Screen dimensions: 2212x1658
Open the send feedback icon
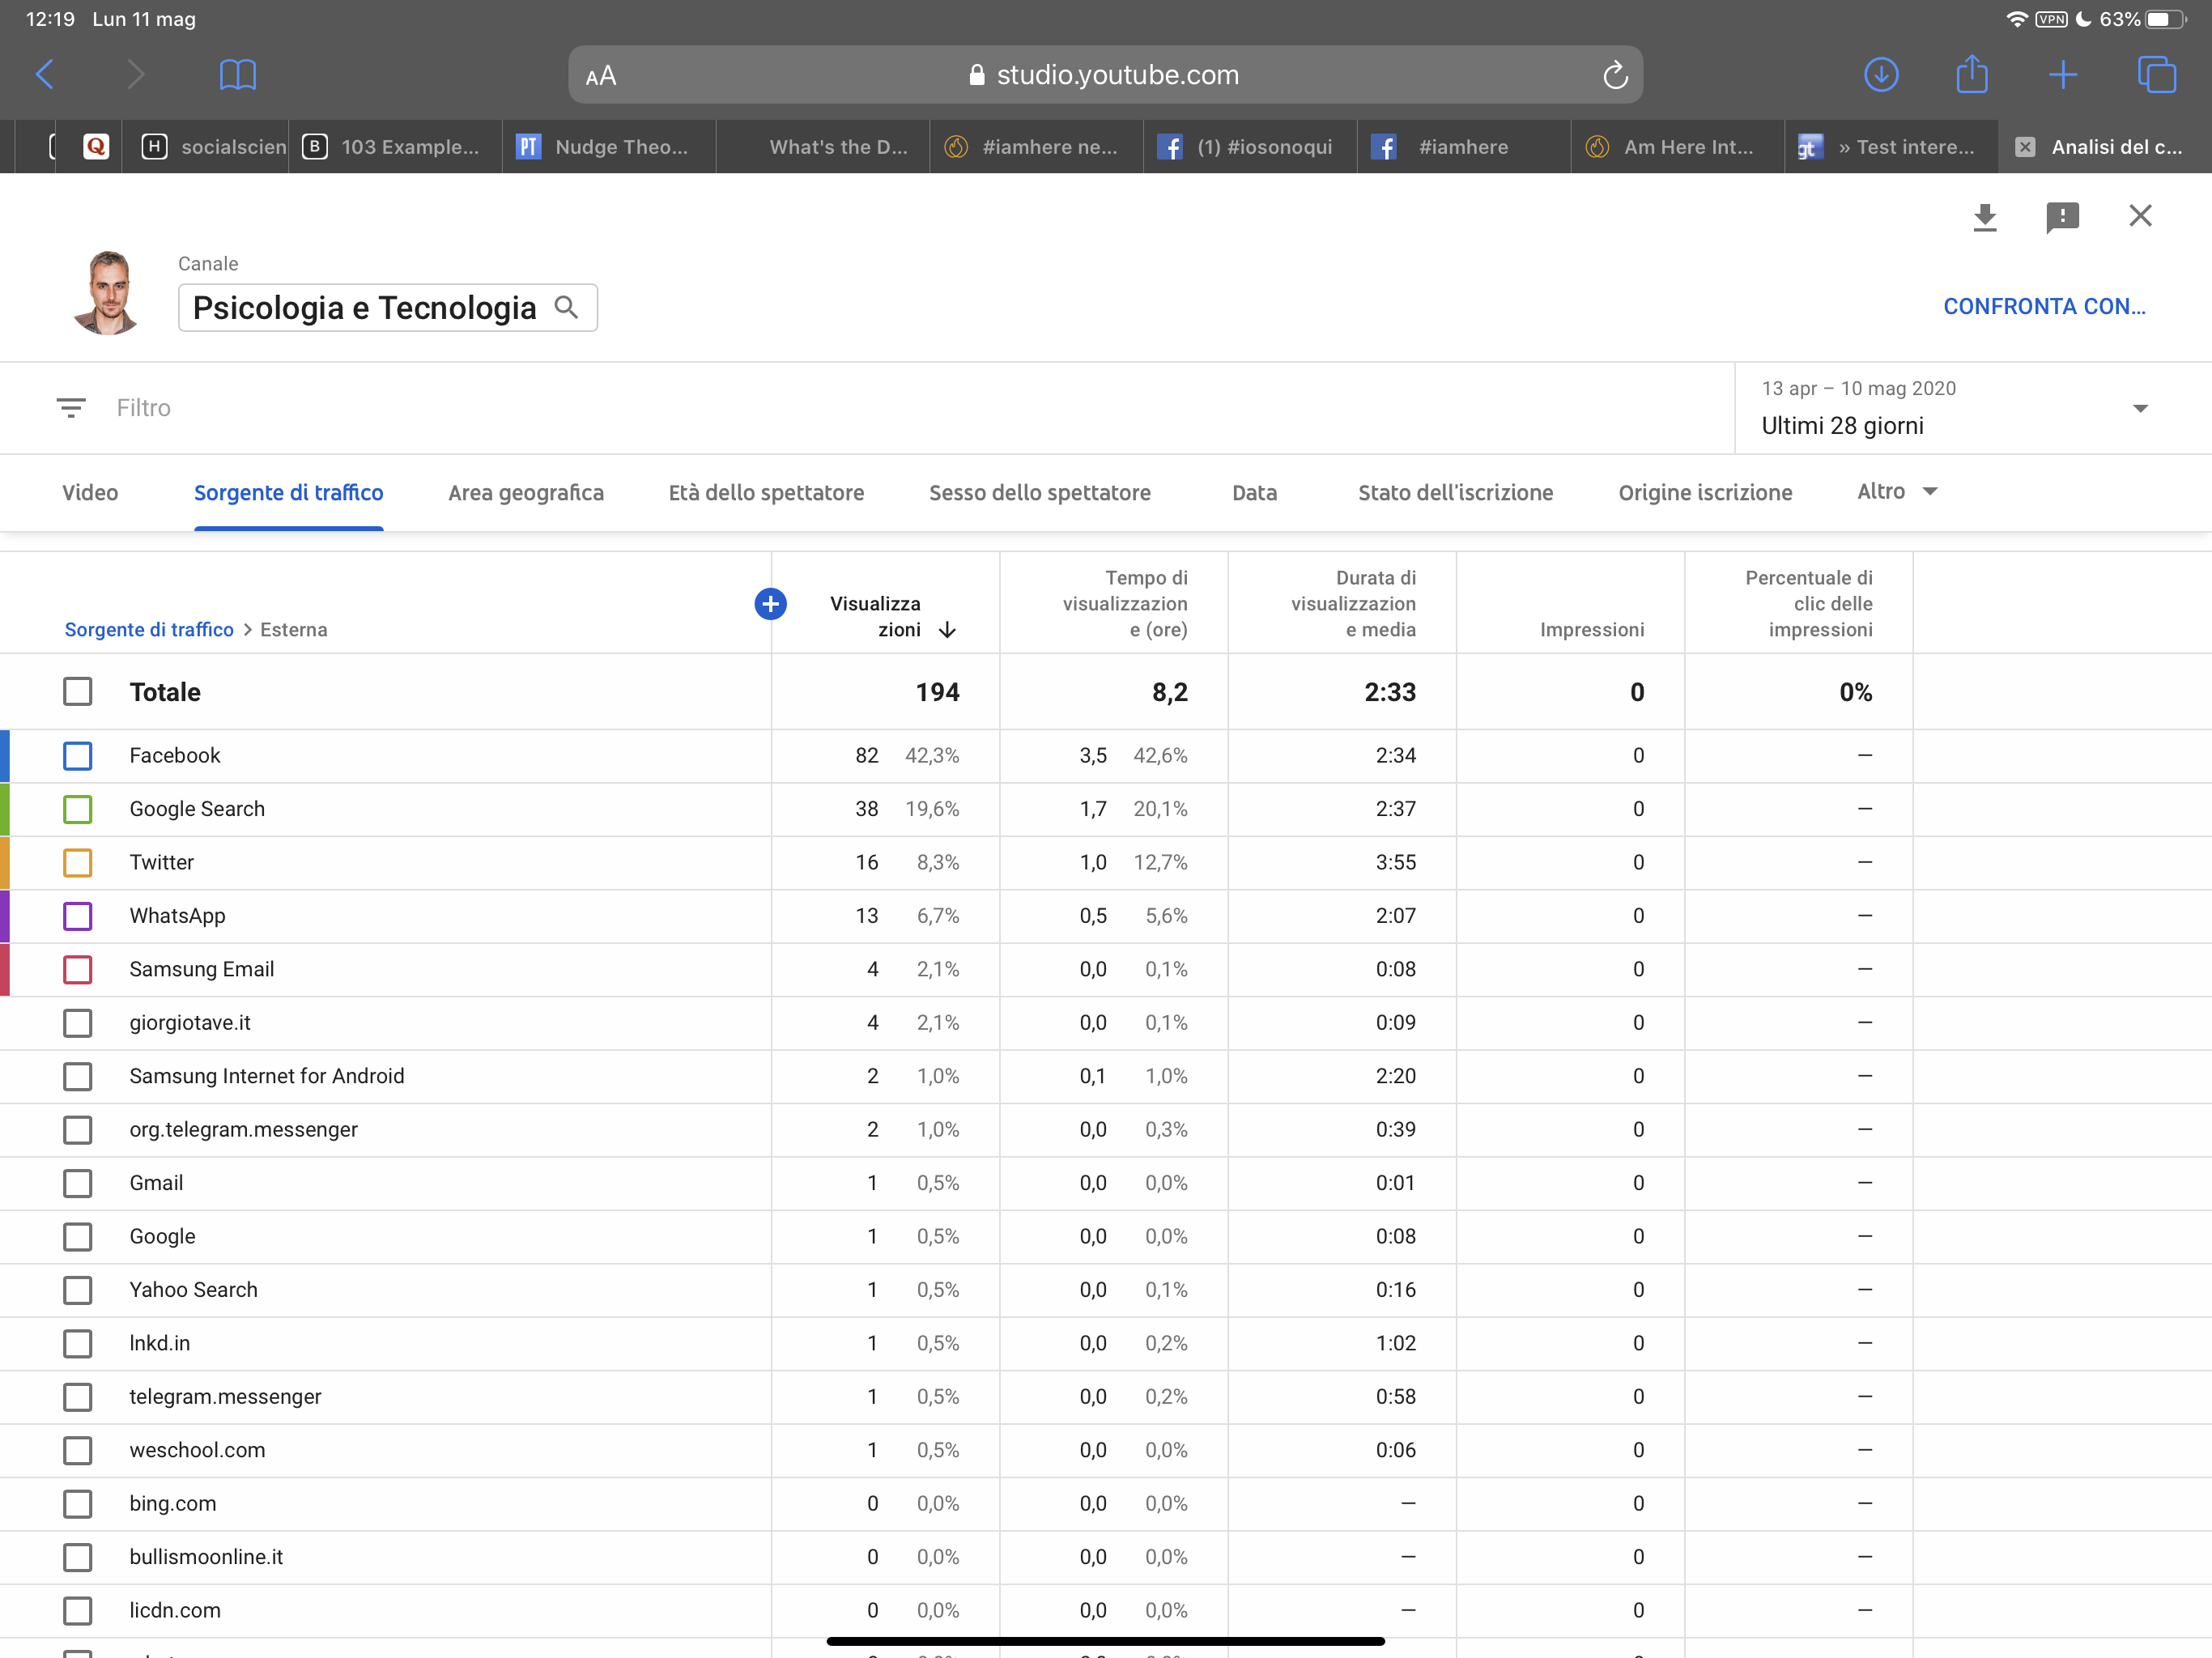2062,217
